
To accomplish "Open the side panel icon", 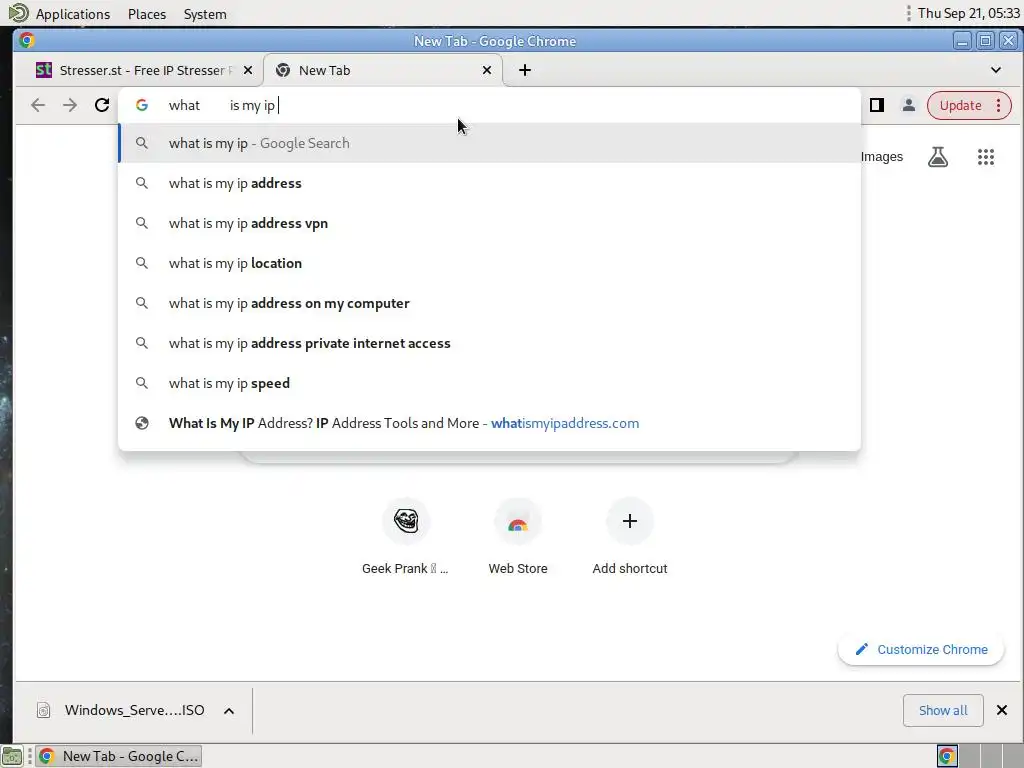I will (x=876, y=105).
